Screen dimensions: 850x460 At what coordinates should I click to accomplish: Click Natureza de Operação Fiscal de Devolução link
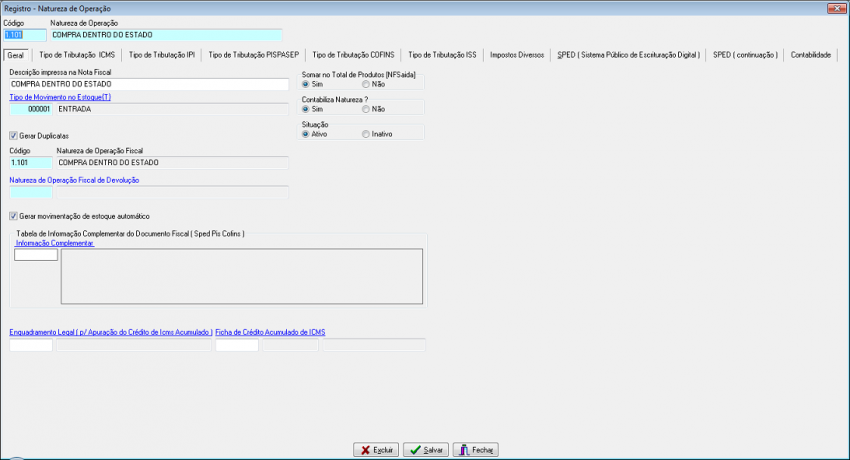(74, 180)
